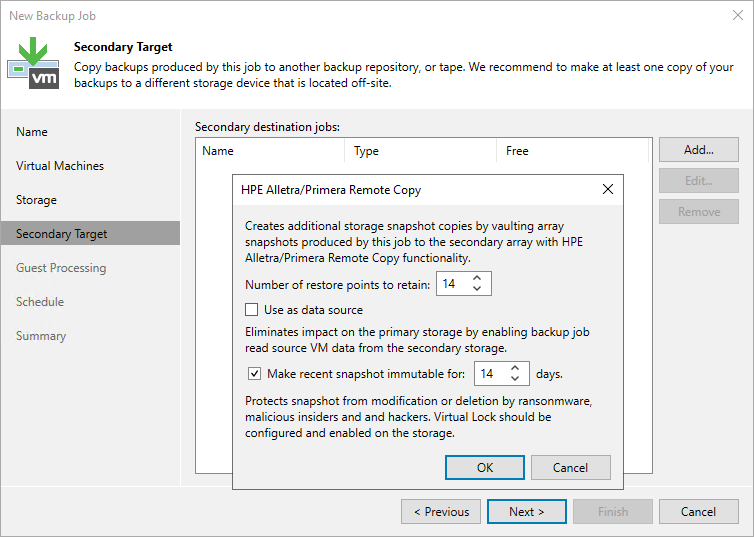Uncheck 'Make recent snapshot immutable for'

click(254, 374)
